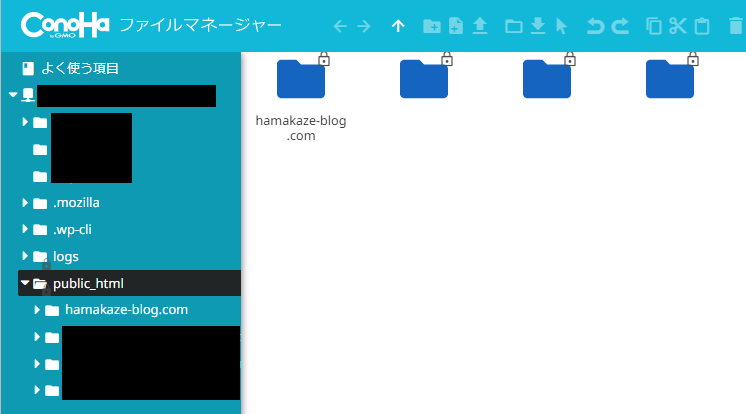
Task: Create a new file from toolbar
Action: pyautogui.click(x=456, y=26)
